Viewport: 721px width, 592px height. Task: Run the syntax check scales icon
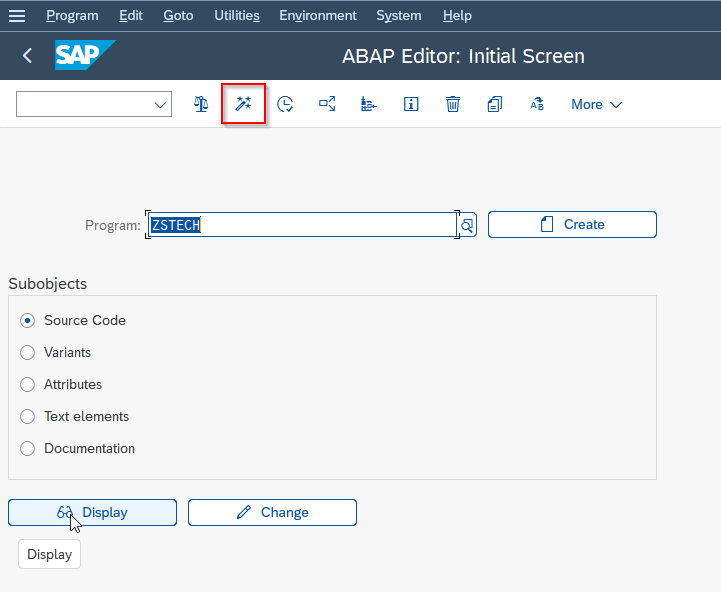pos(201,104)
